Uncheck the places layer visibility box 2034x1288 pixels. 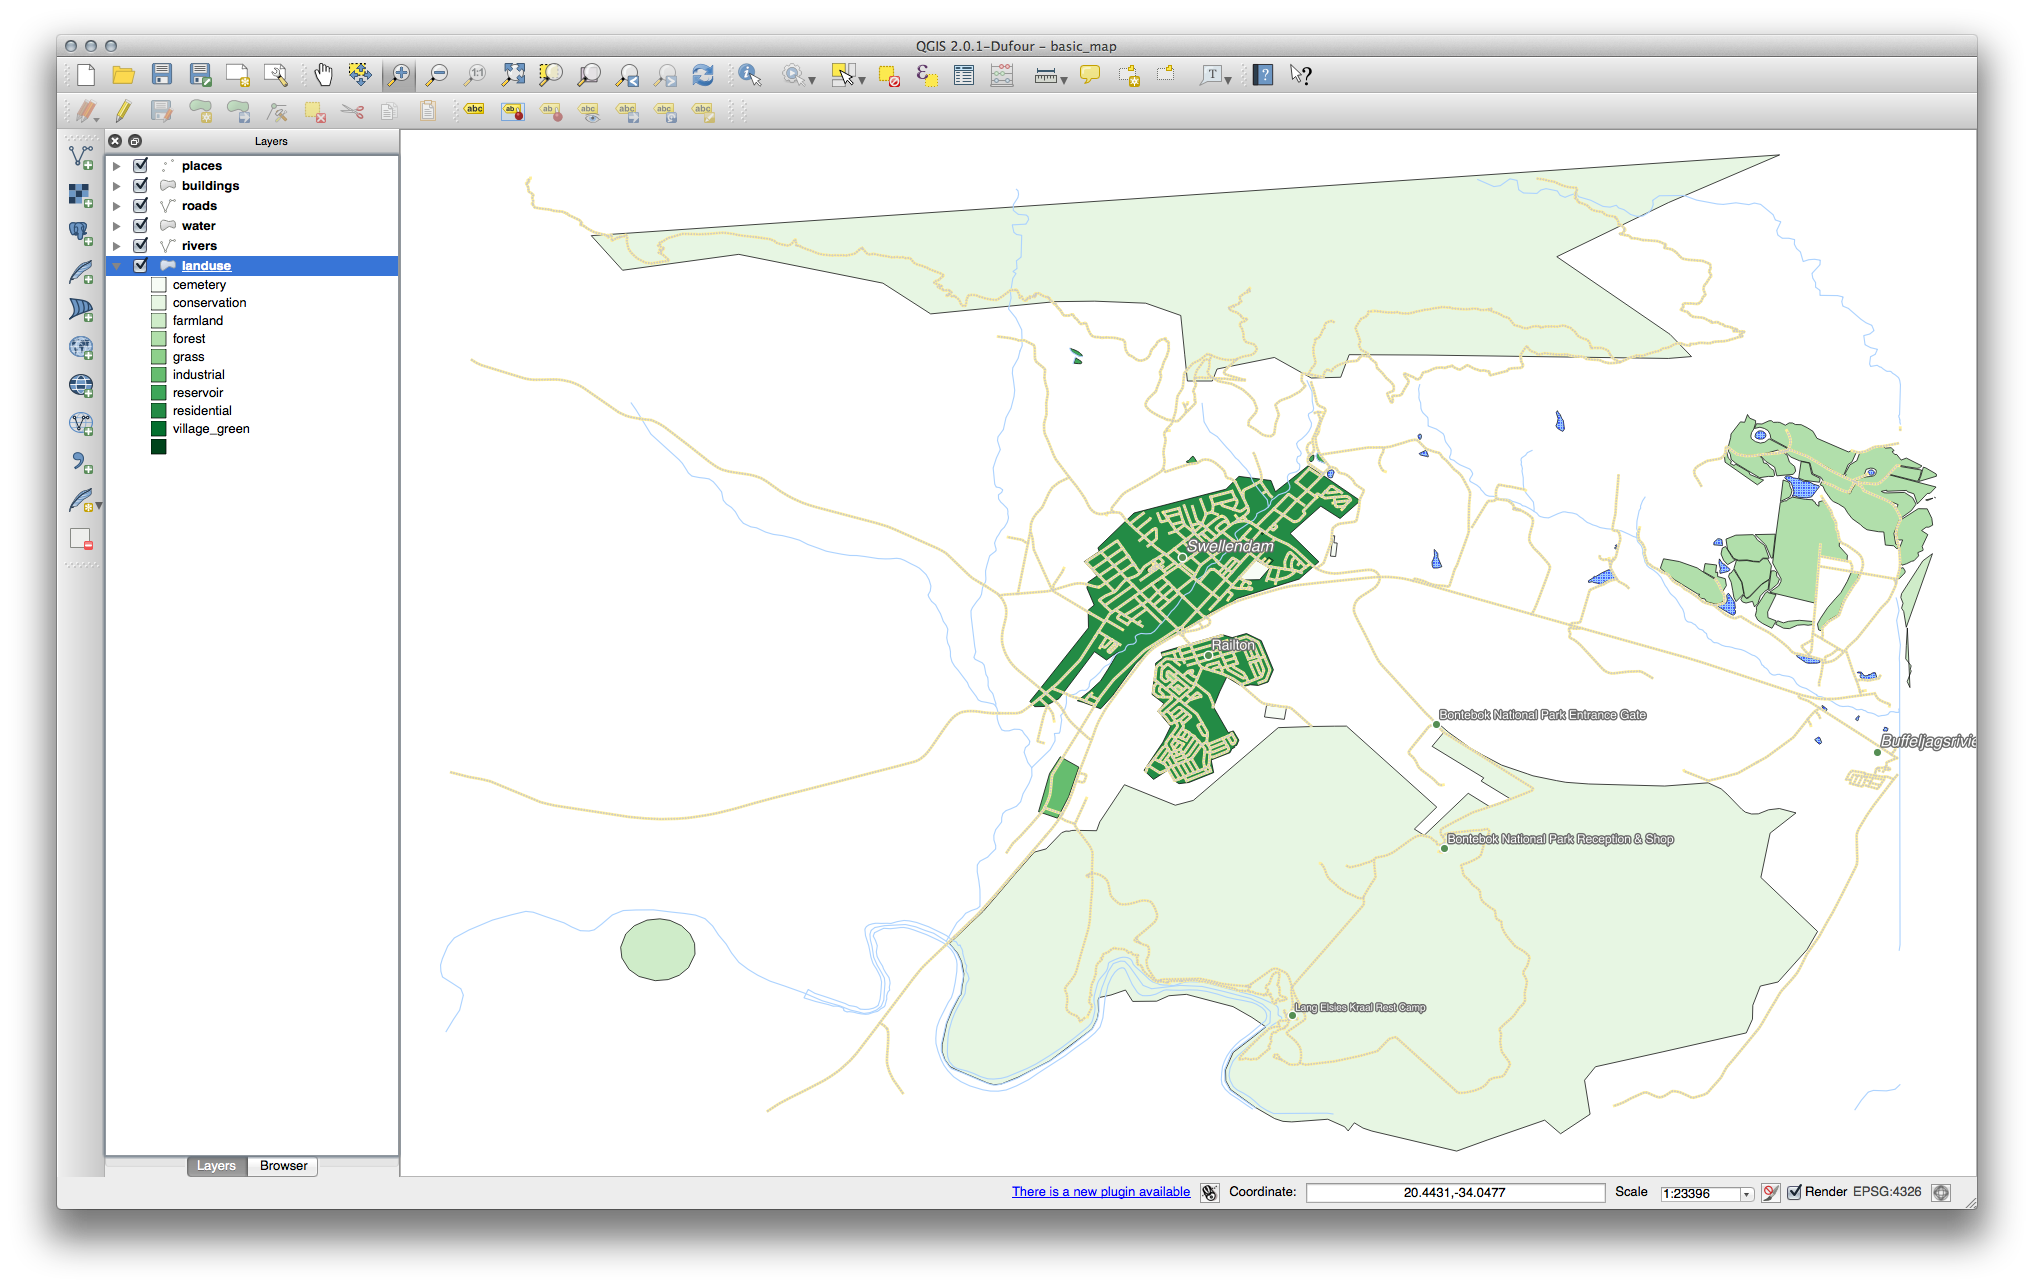[141, 166]
